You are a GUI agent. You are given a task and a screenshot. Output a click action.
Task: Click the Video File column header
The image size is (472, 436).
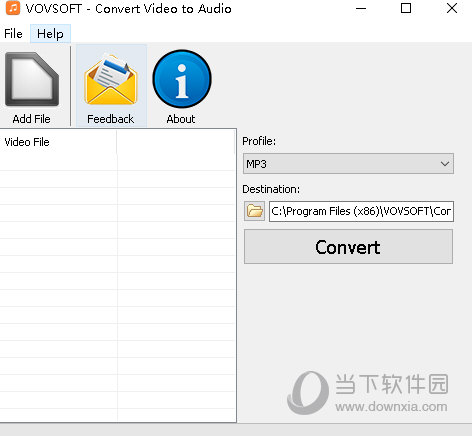pyautogui.click(x=58, y=142)
